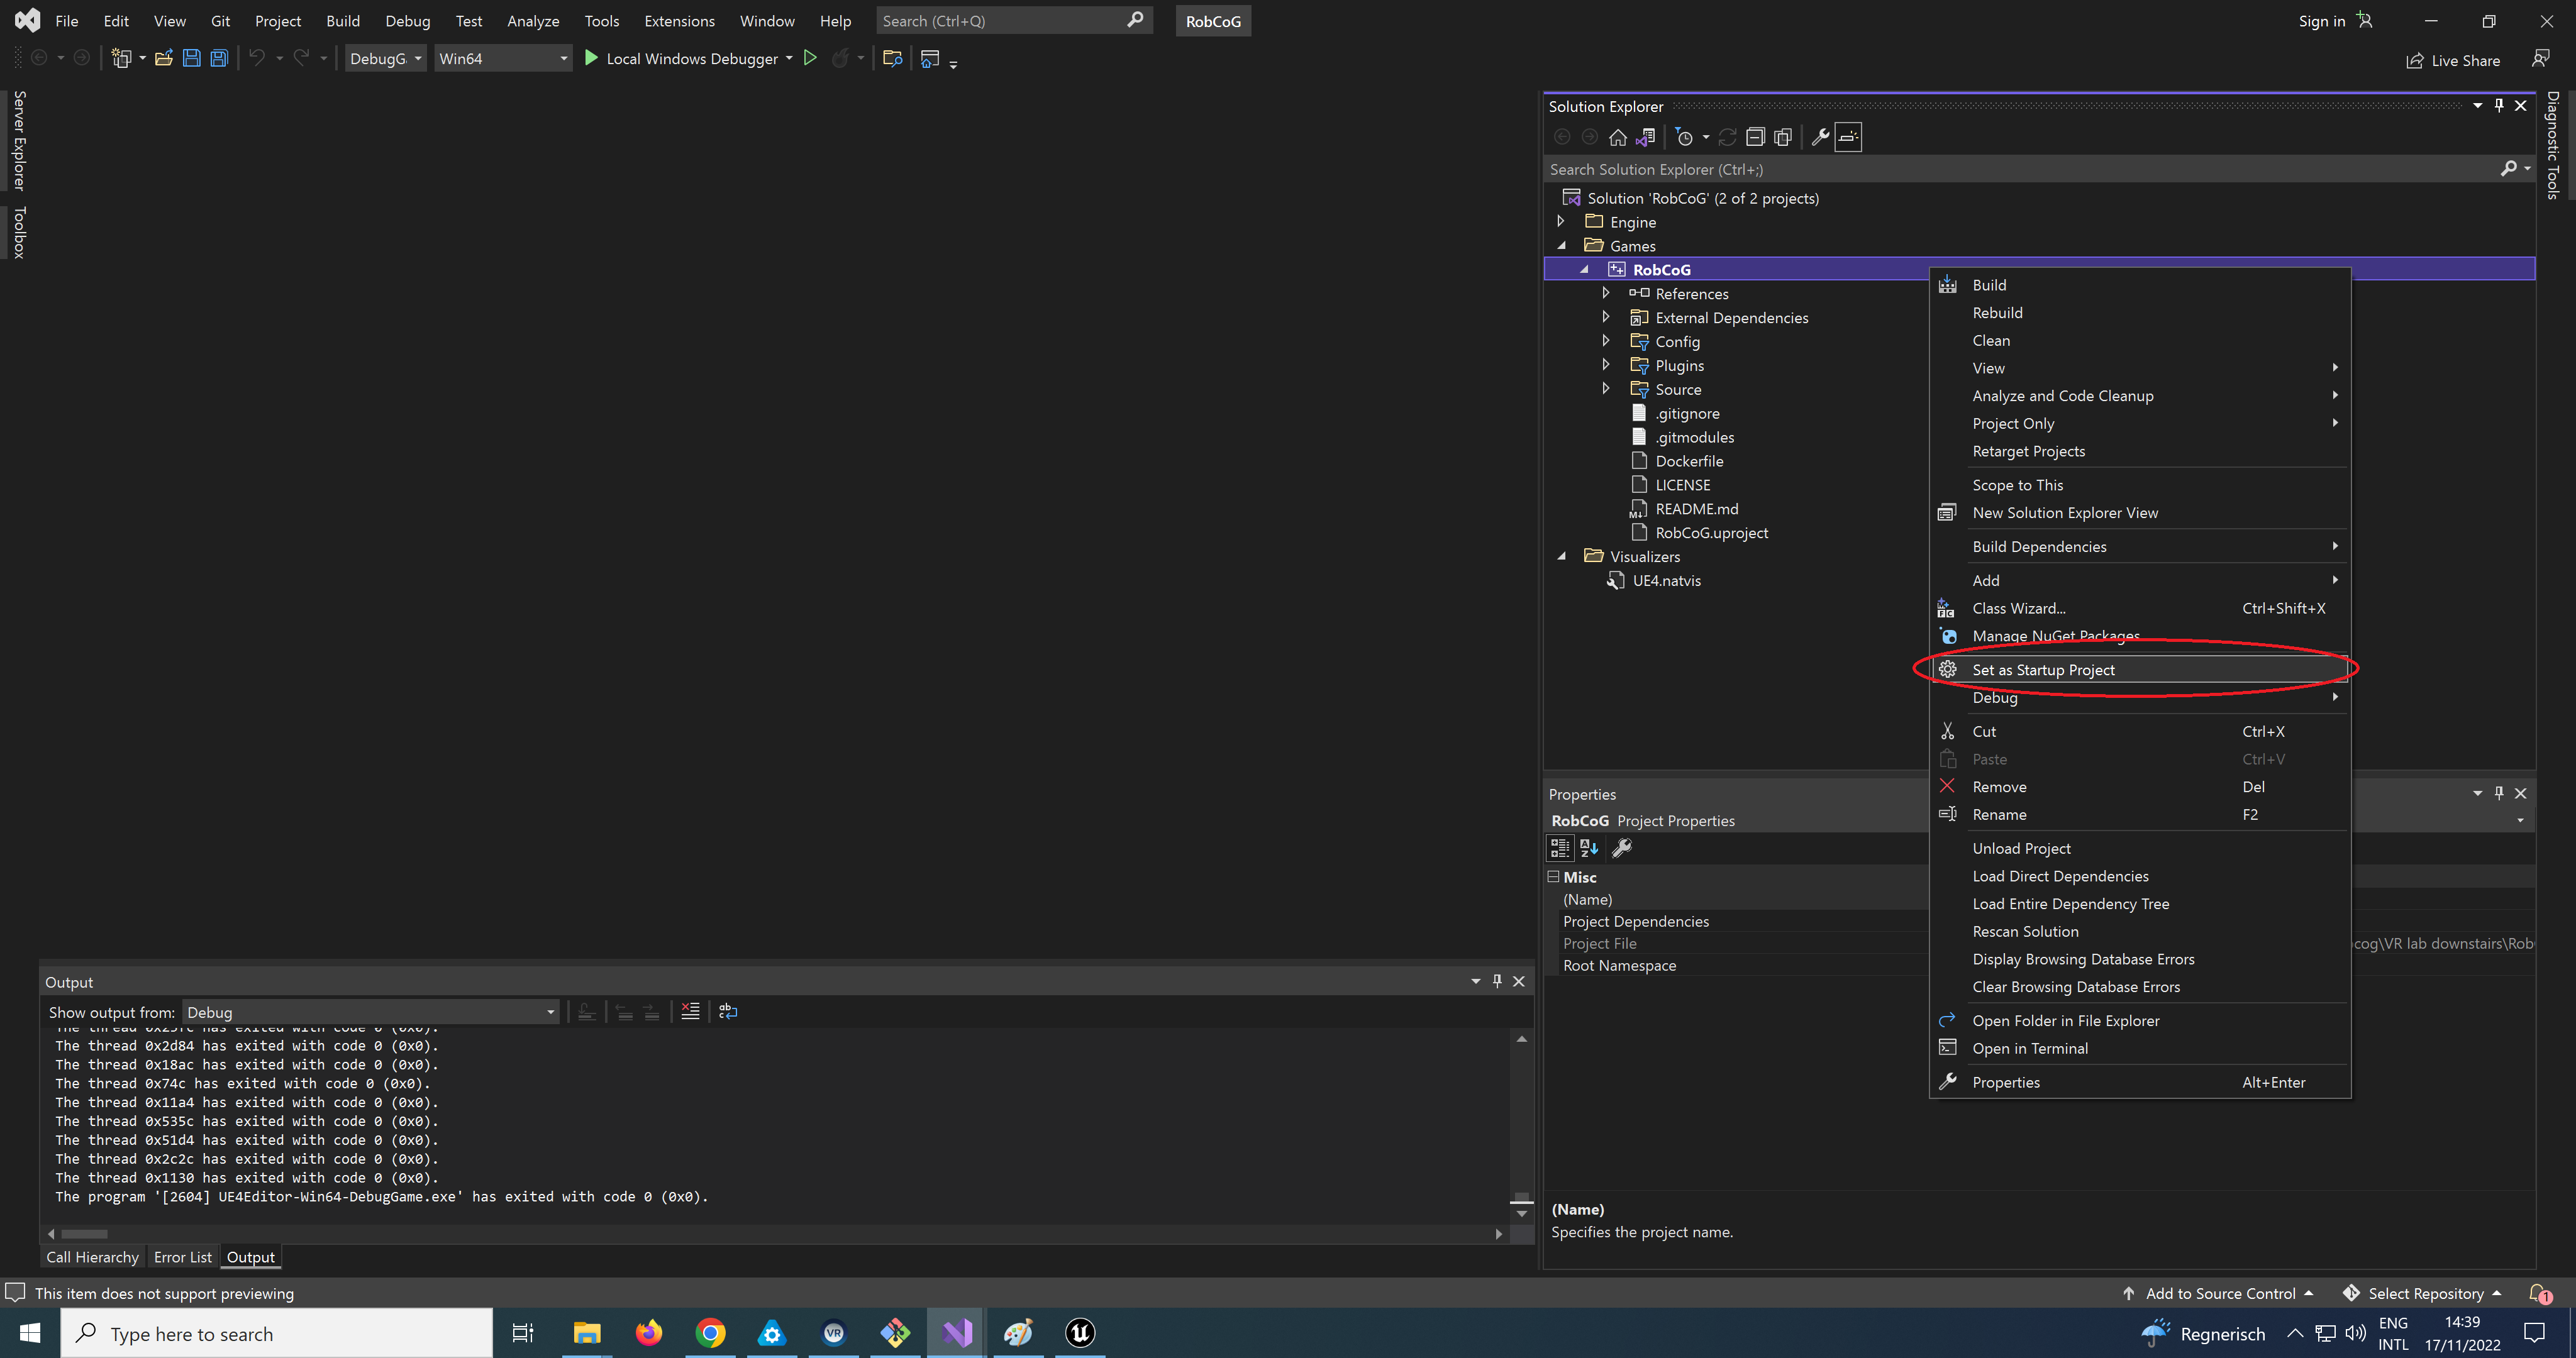Switch to Solution and Folder views icon
This screenshot has height=1358, width=2576.
tap(1645, 138)
